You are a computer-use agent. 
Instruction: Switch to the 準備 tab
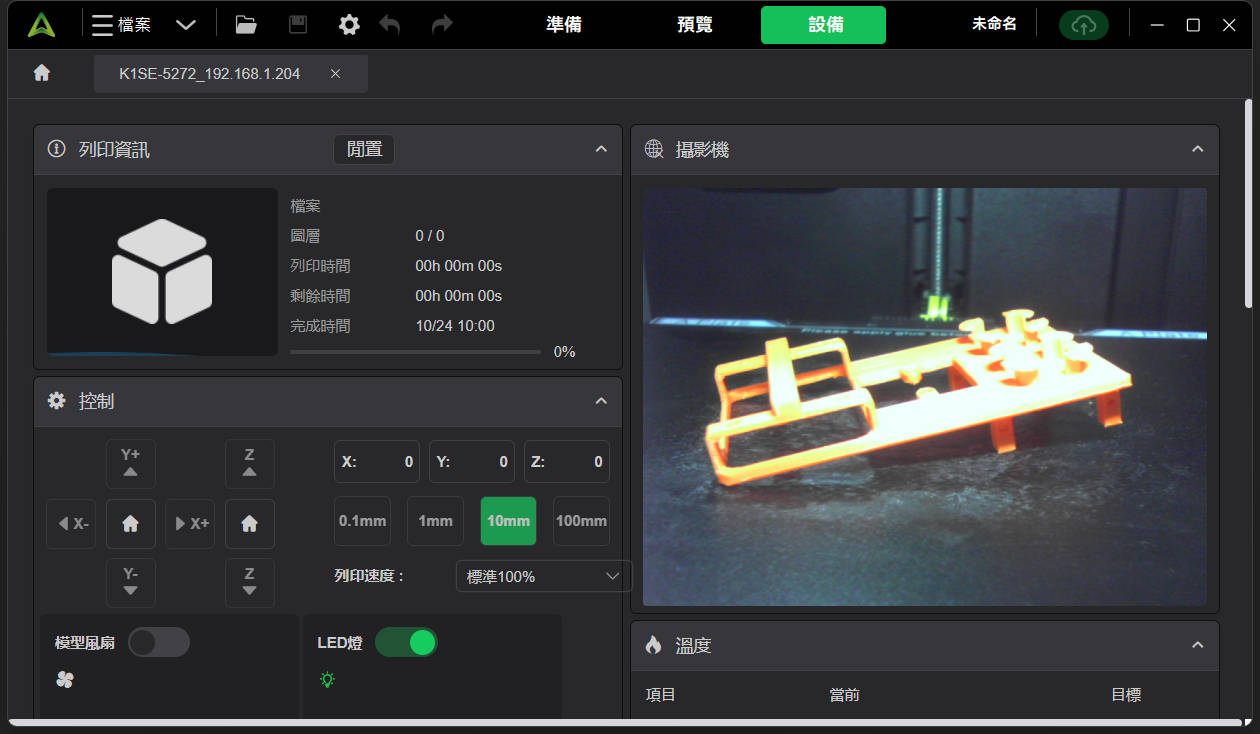tap(563, 24)
